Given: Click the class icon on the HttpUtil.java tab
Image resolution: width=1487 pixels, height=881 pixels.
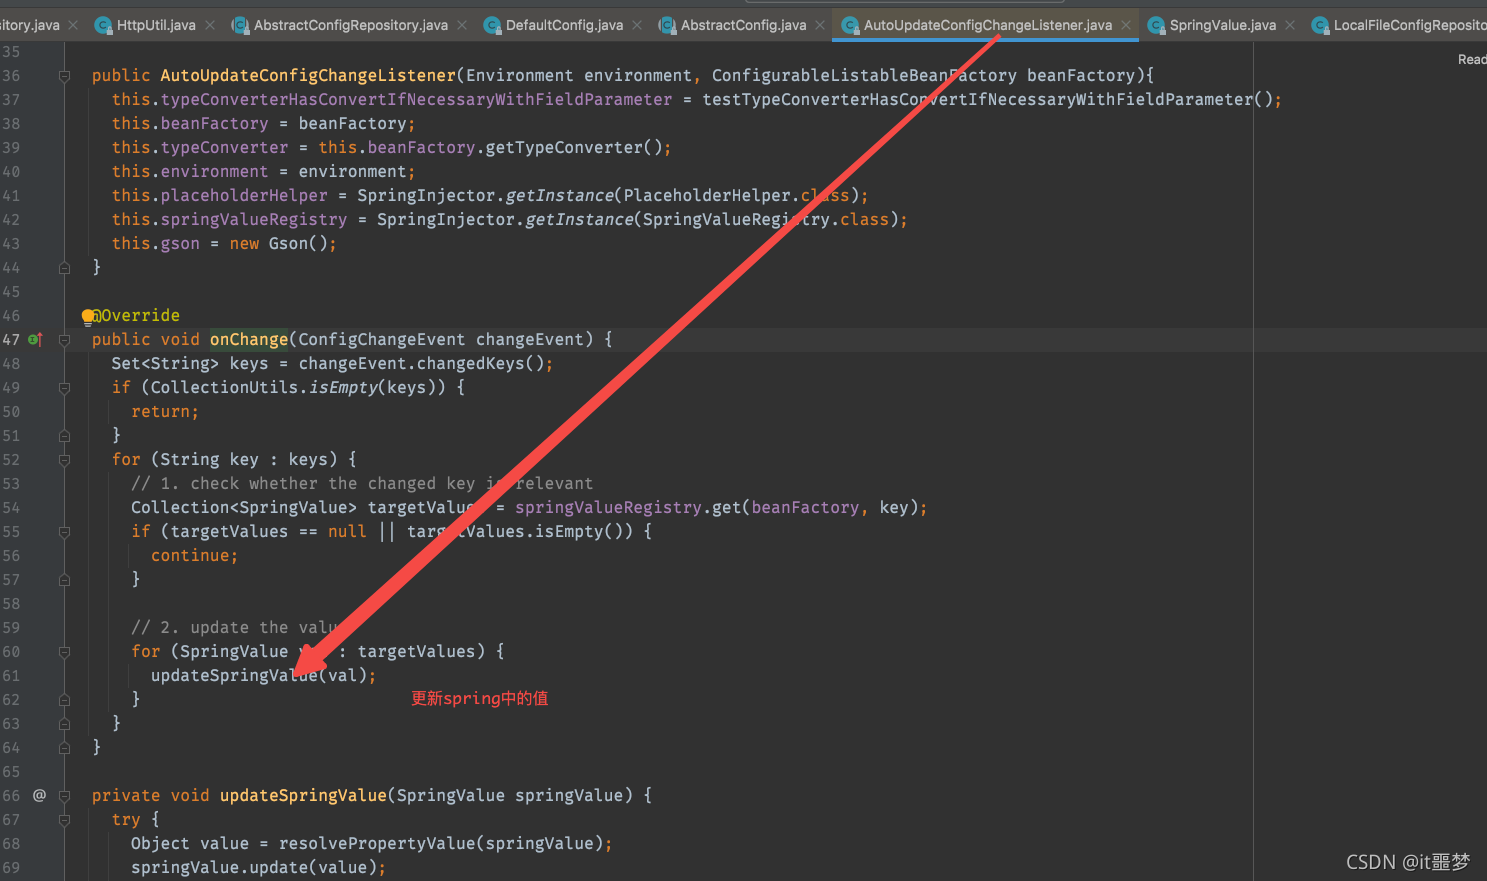Looking at the screenshot, I should pyautogui.click(x=103, y=25).
